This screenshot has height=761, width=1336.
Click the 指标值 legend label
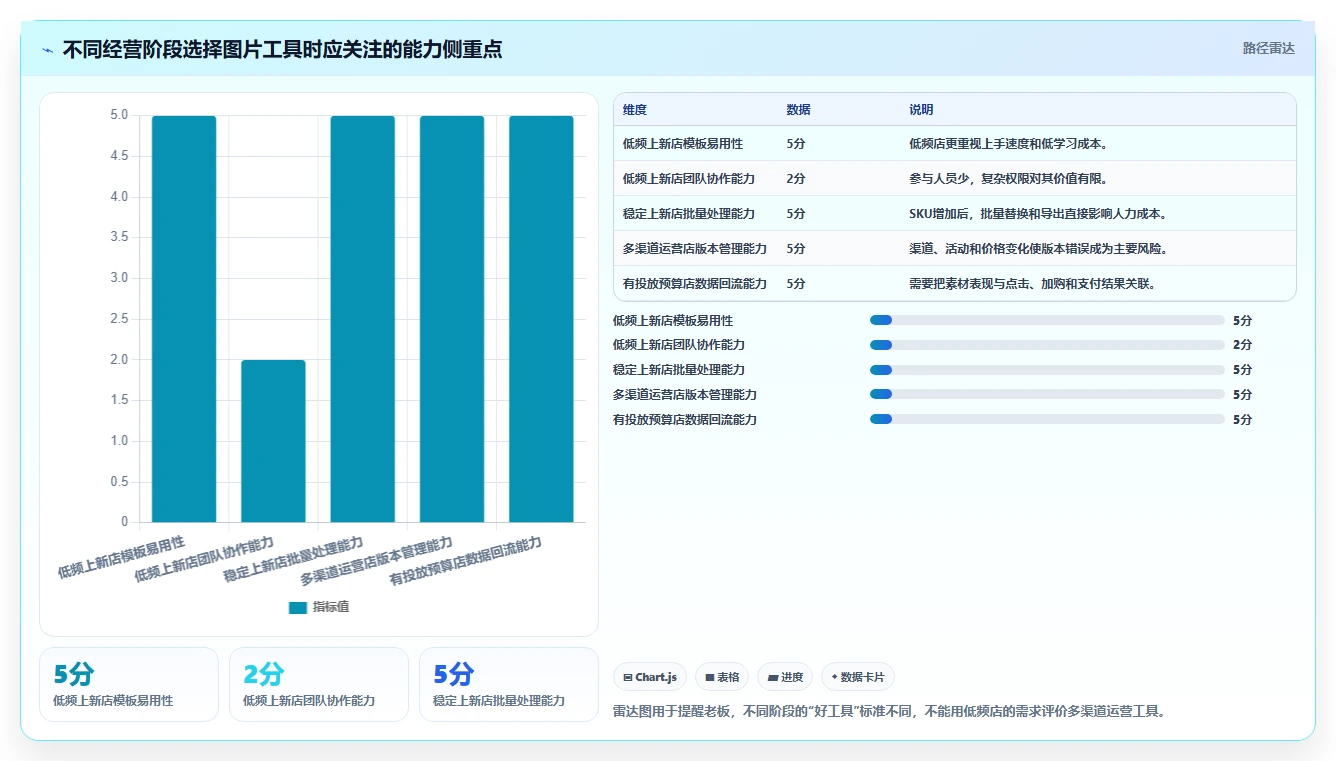pos(331,607)
